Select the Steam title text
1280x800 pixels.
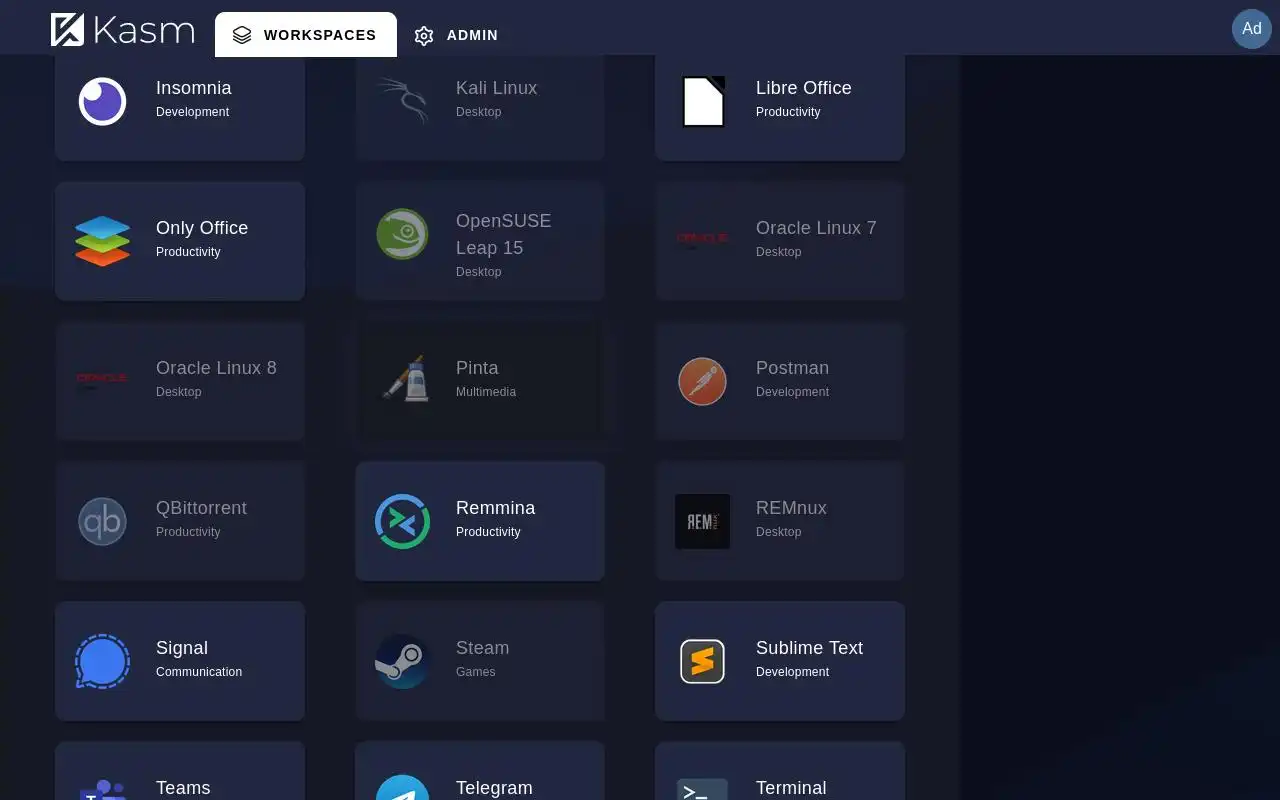(483, 648)
